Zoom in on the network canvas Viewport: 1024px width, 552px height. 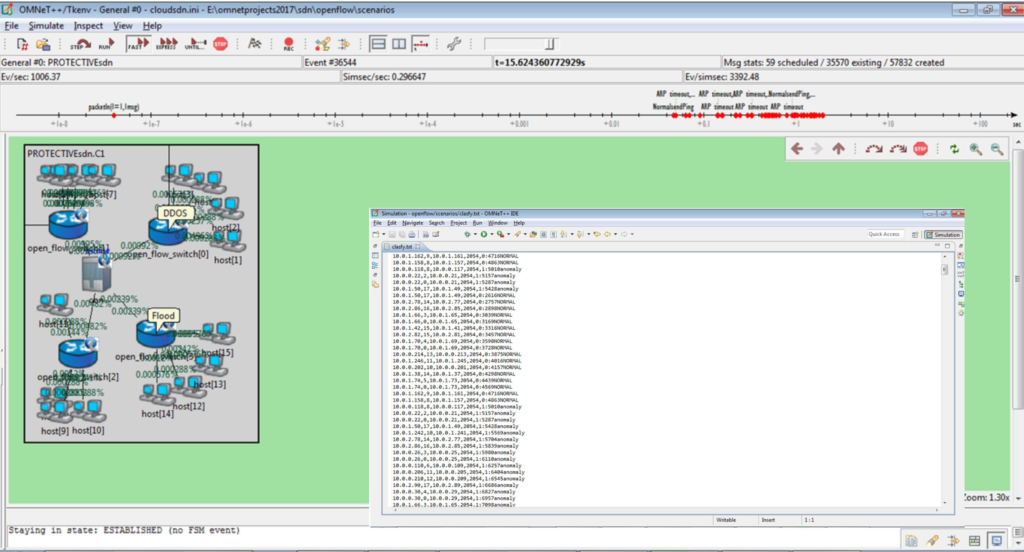(976, 149)
